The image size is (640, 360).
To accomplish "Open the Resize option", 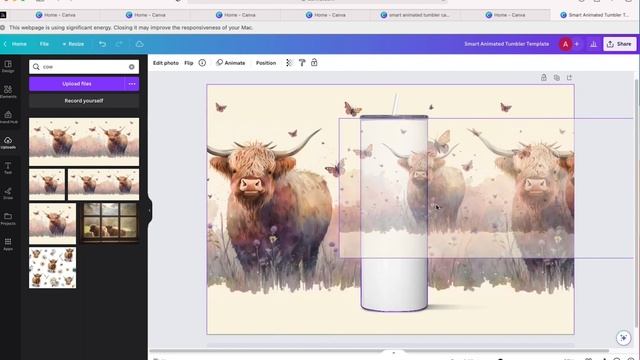I will tap(73, 44).
